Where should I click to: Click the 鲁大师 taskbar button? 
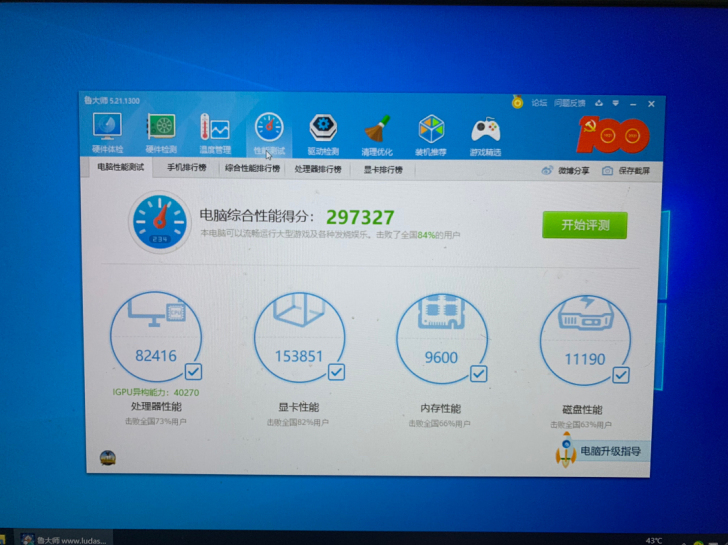[63, 539]
